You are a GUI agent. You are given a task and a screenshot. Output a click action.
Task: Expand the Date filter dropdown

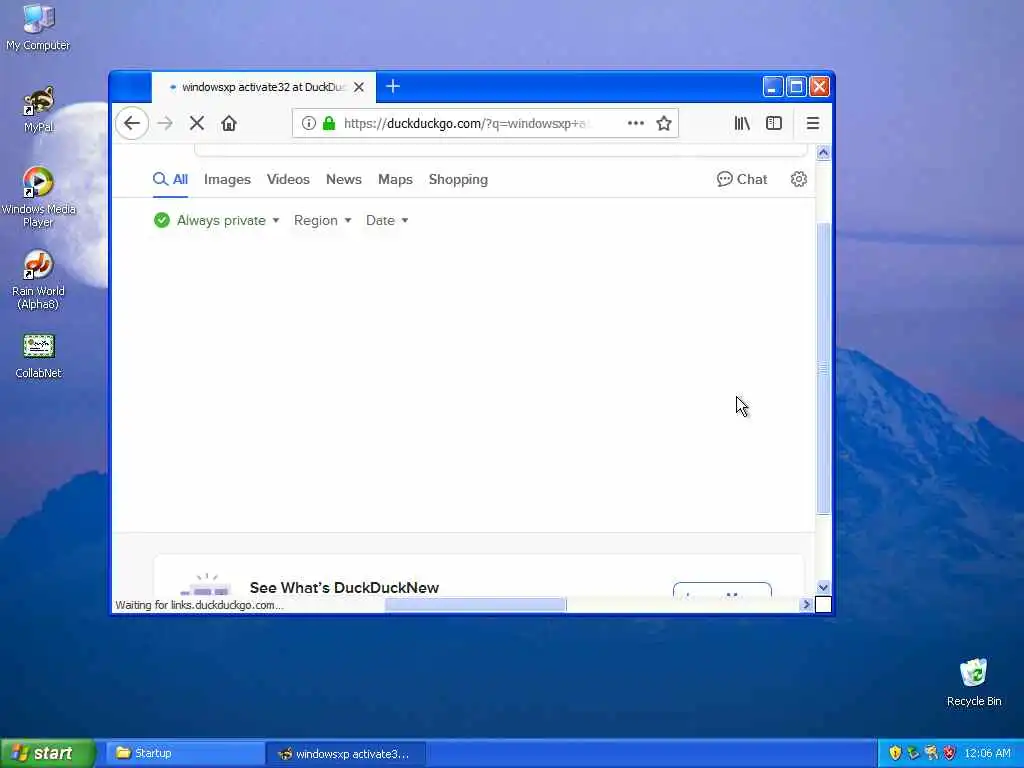point(387,220)
